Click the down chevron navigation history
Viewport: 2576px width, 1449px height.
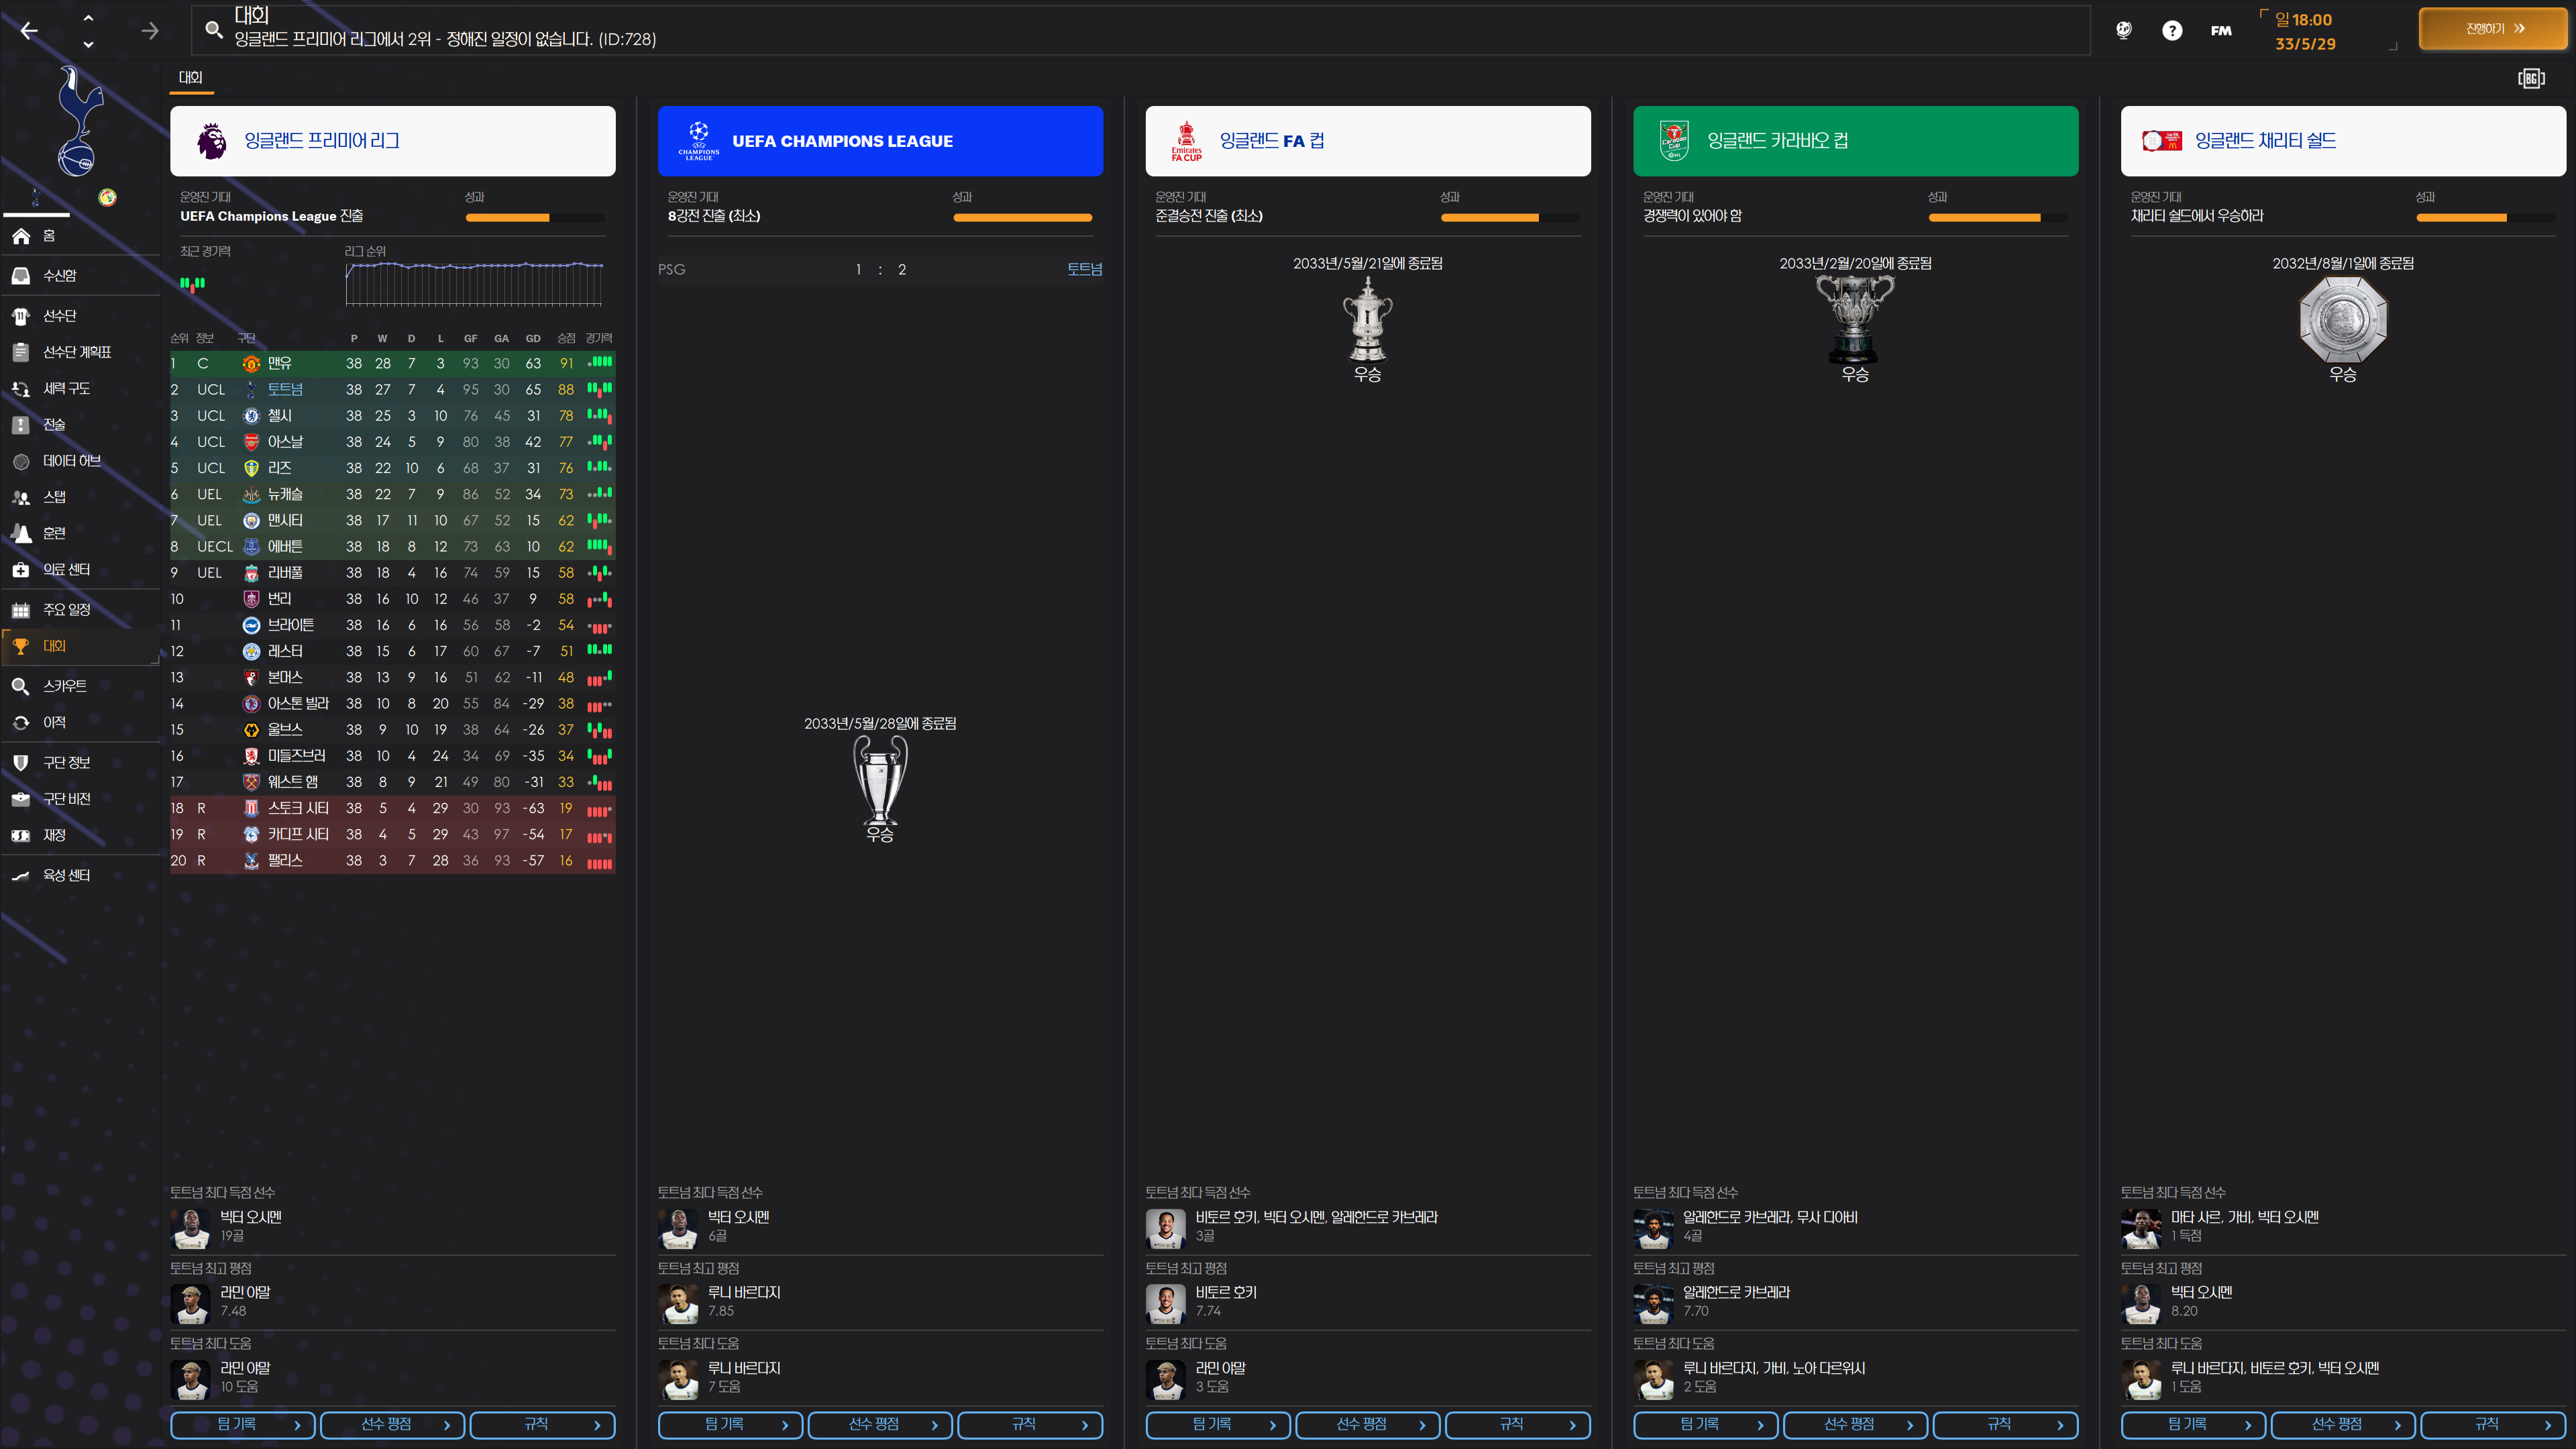[x=88, y=44]
